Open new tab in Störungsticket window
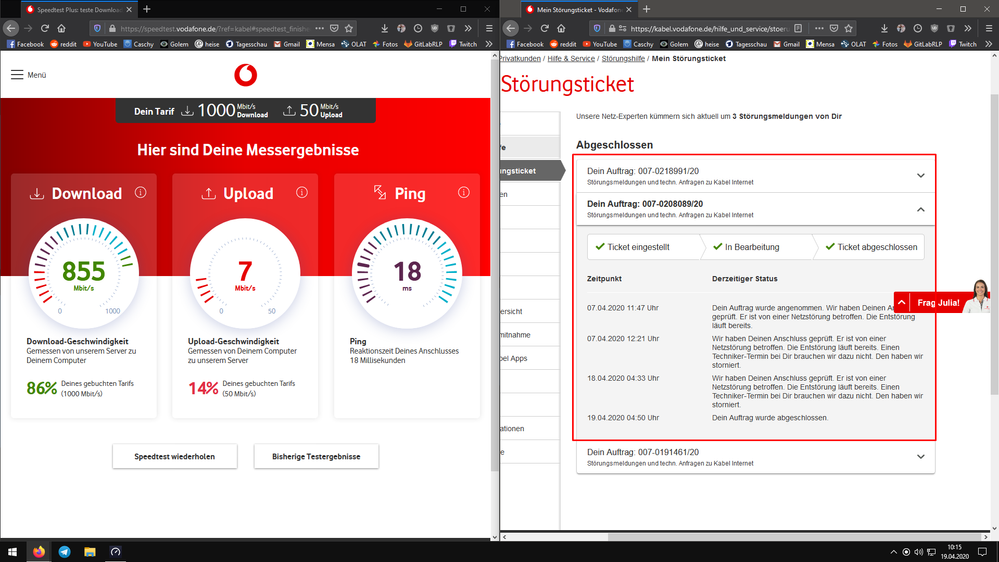The height and width of the screenshot is (562, 999). [646, 9]
